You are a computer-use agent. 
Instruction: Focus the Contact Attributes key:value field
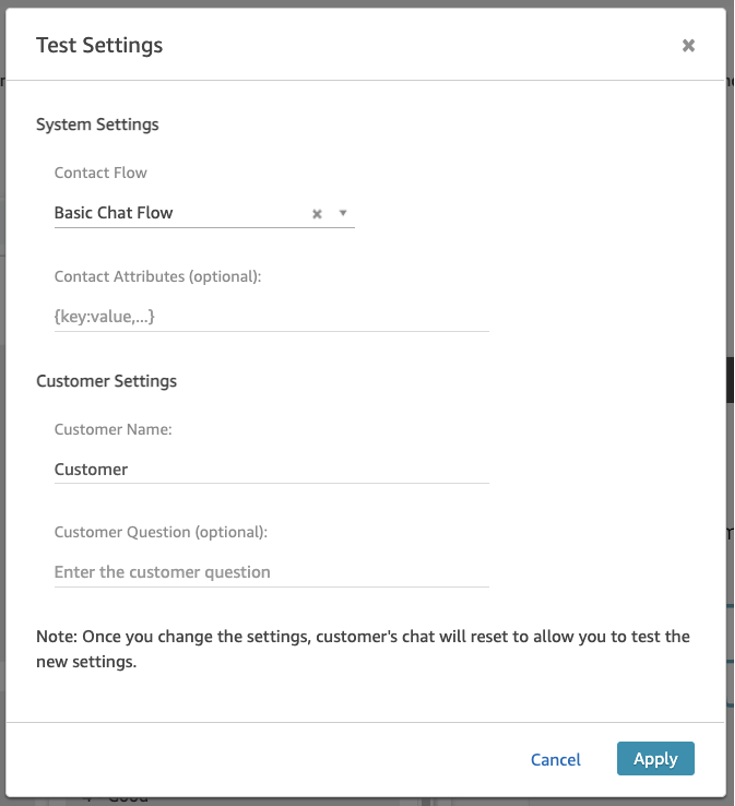[271, 317]
